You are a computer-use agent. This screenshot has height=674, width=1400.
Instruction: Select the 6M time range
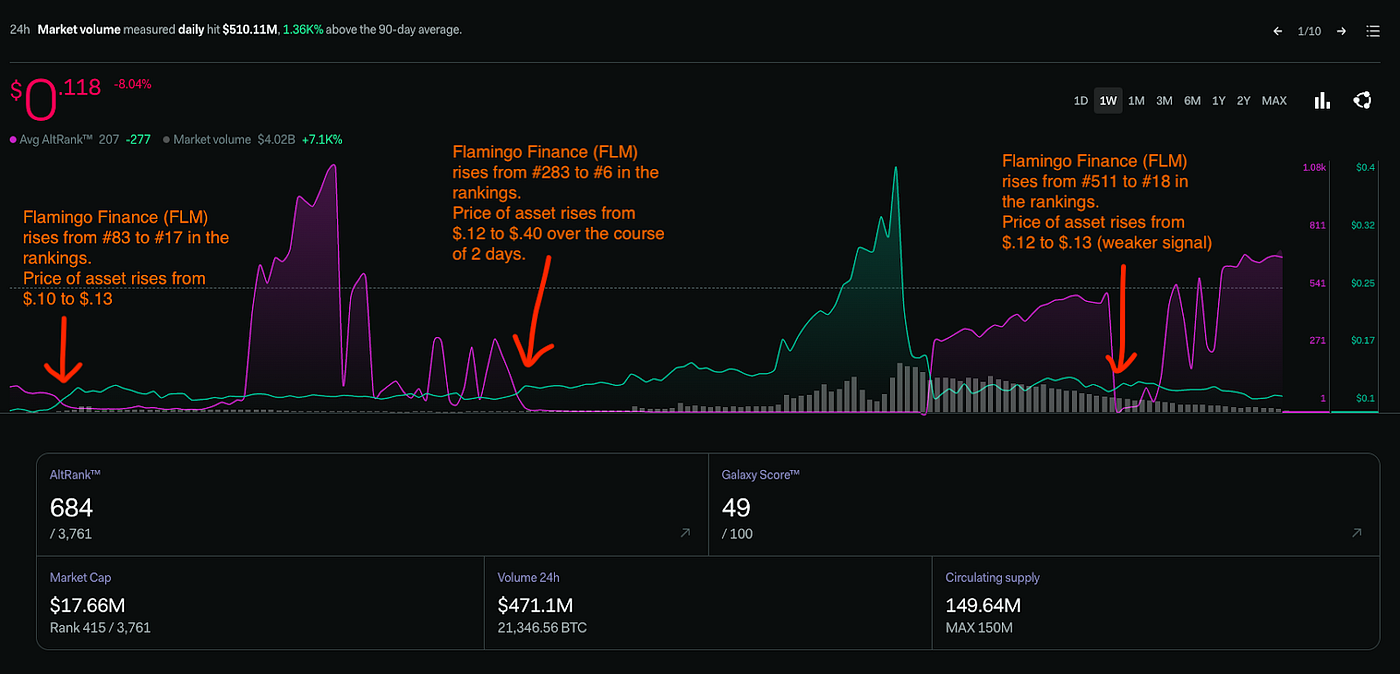click(x=1192, y=101)
